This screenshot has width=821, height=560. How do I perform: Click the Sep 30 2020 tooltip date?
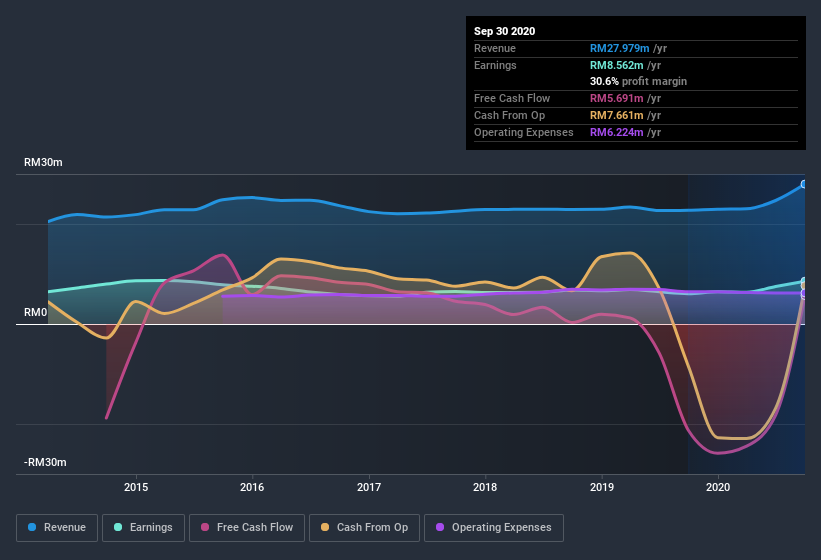(x=504, y=31)
